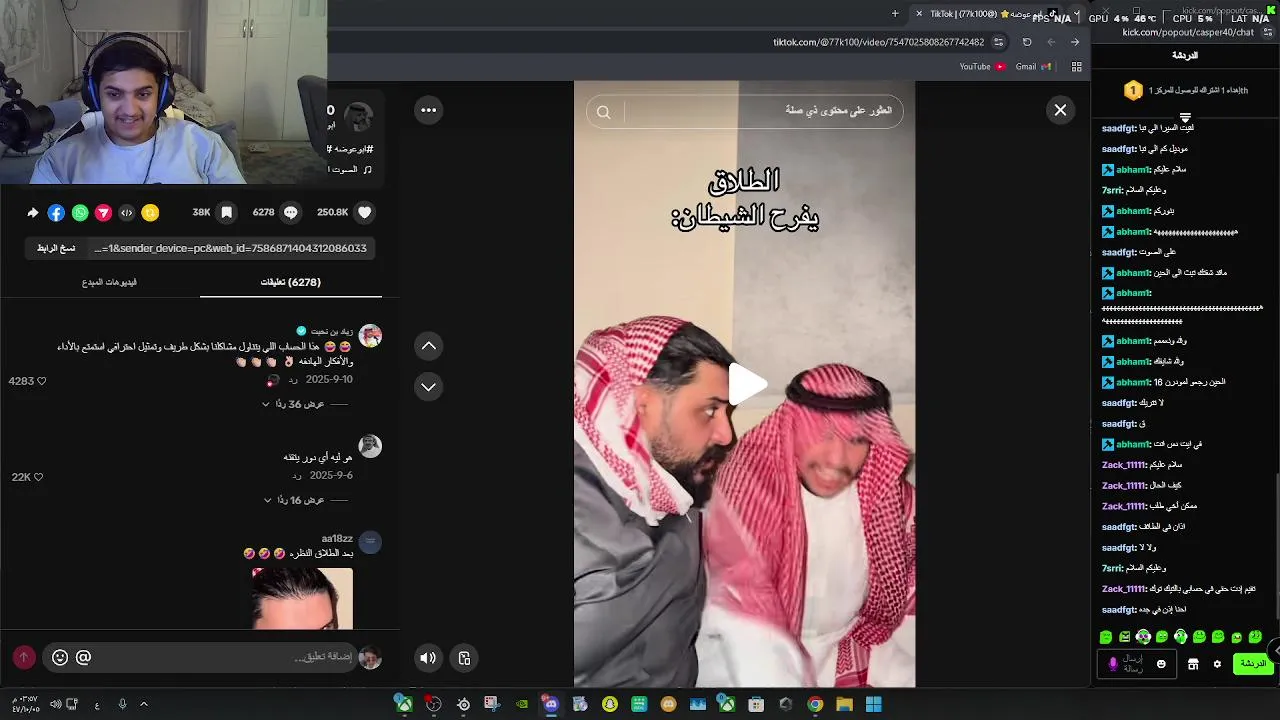Go to previous video with up chevron
The image size is (1280, 720).
428,346
